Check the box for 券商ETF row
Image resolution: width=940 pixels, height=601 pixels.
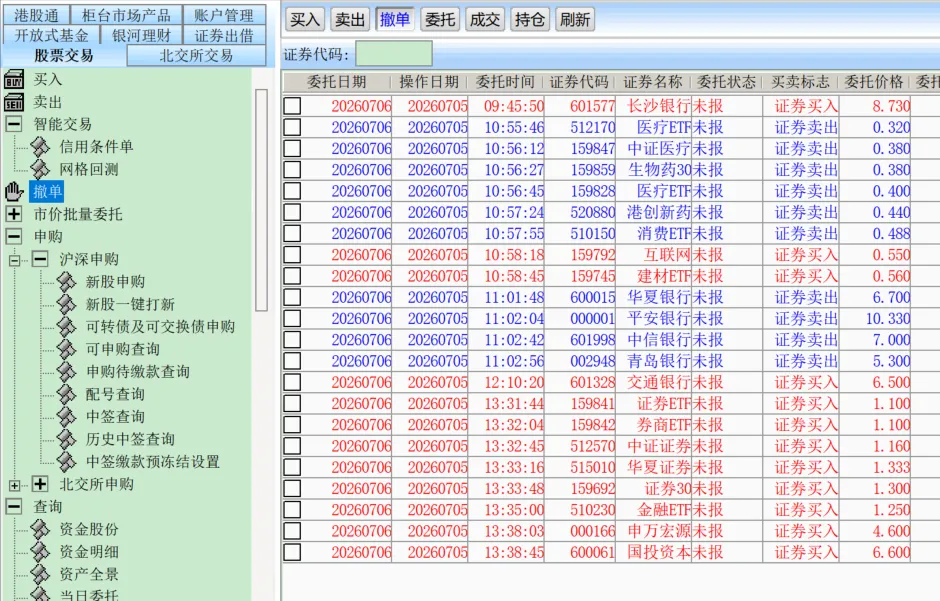tap(293, 425)
